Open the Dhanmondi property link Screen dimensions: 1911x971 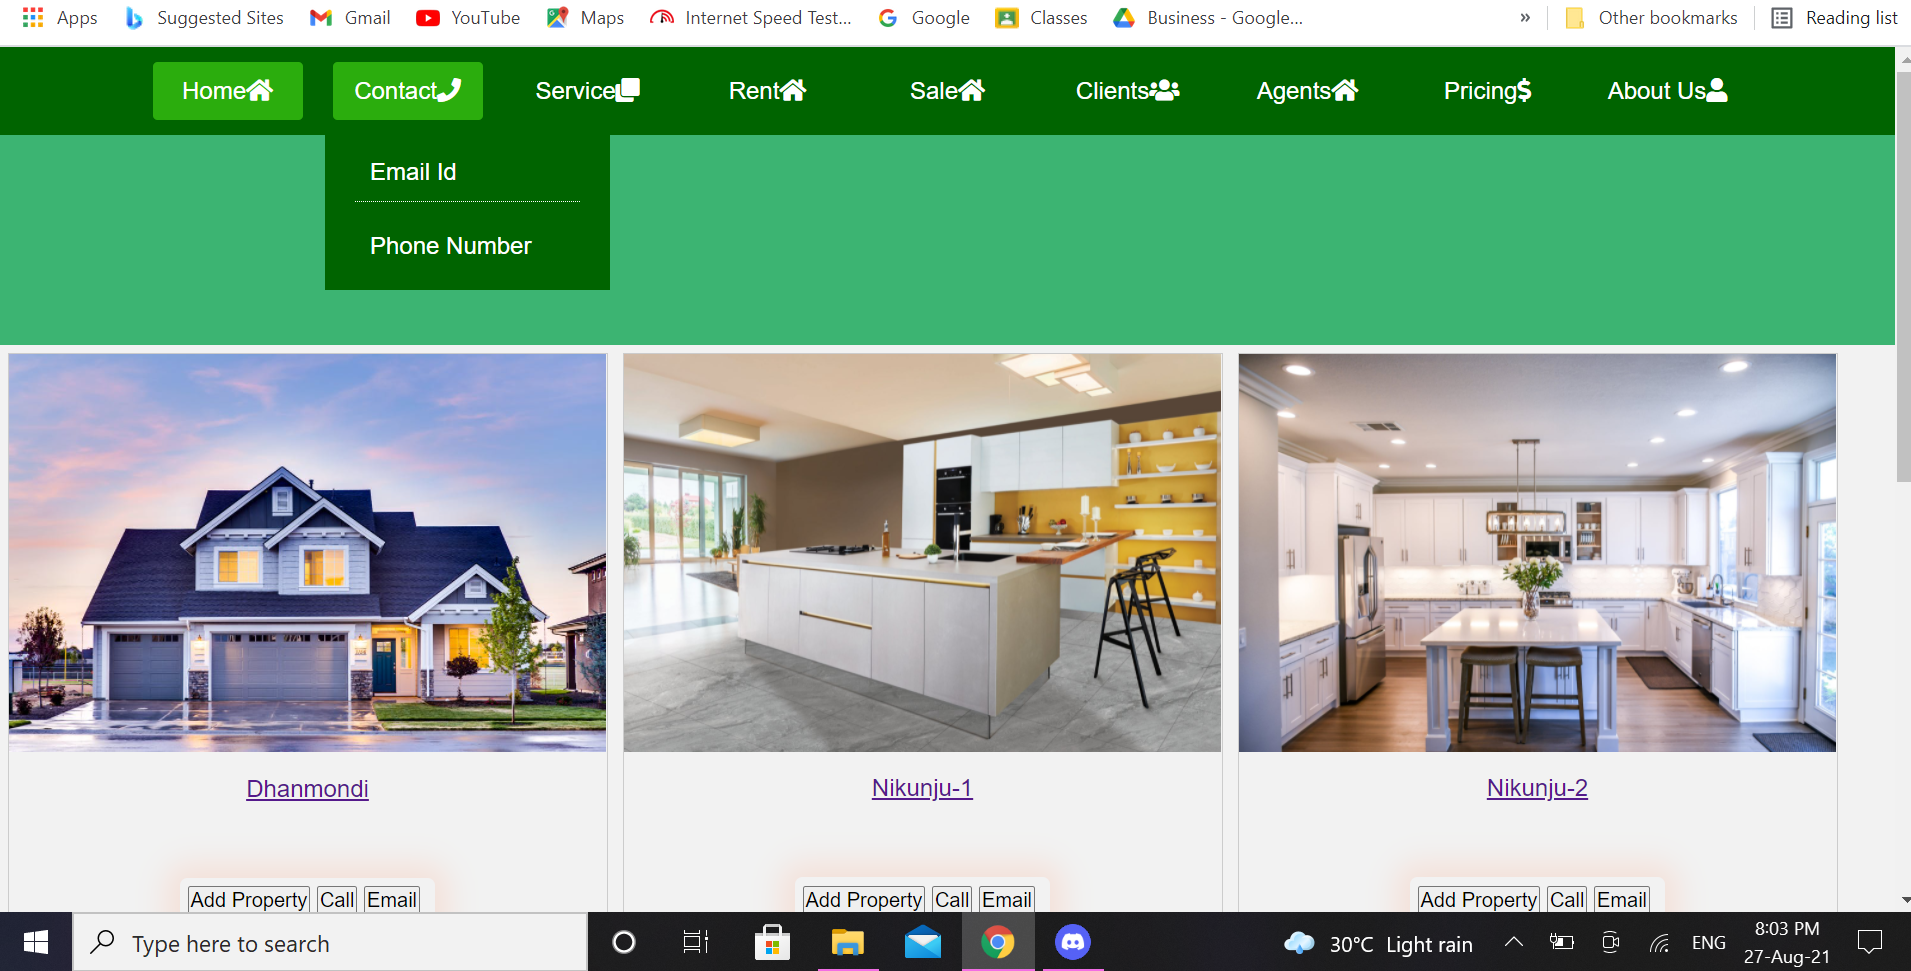pos(308,789)
